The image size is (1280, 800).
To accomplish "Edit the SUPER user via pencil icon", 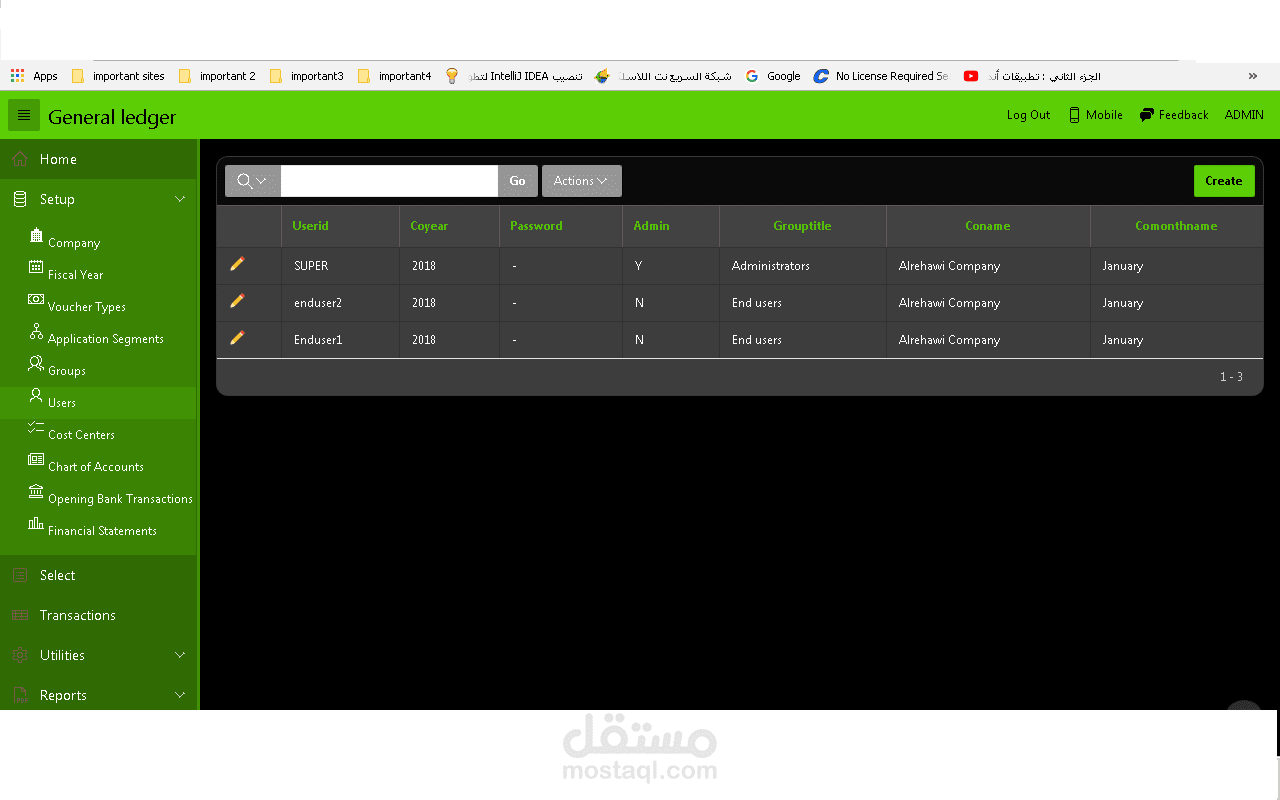I will tap(237, 264).
